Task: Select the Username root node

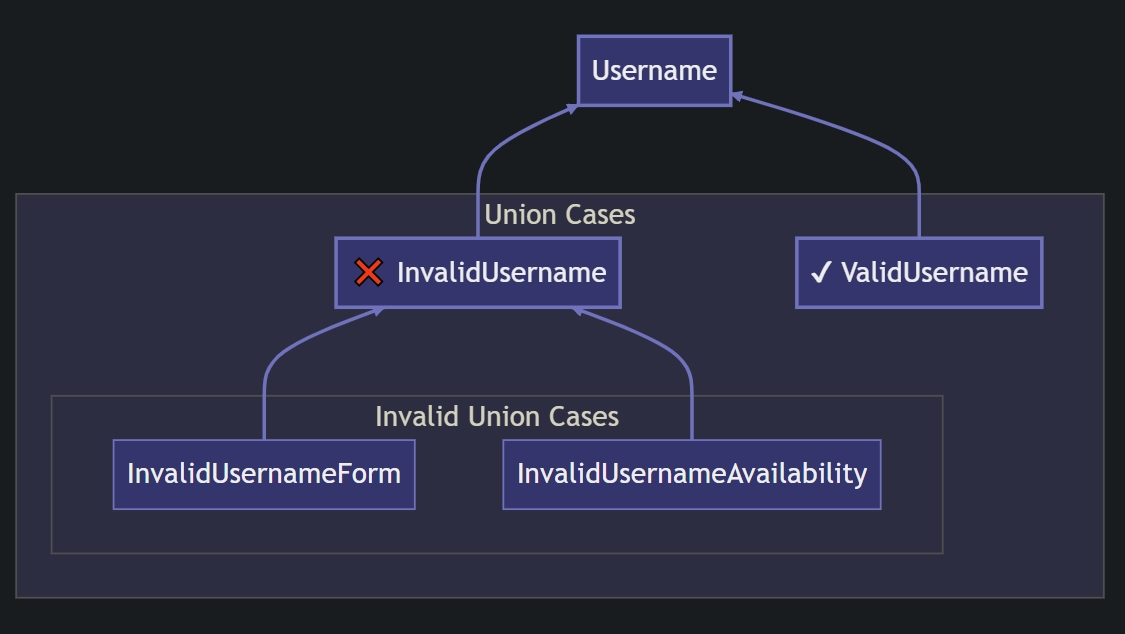Action: click(x=654, y=70)
